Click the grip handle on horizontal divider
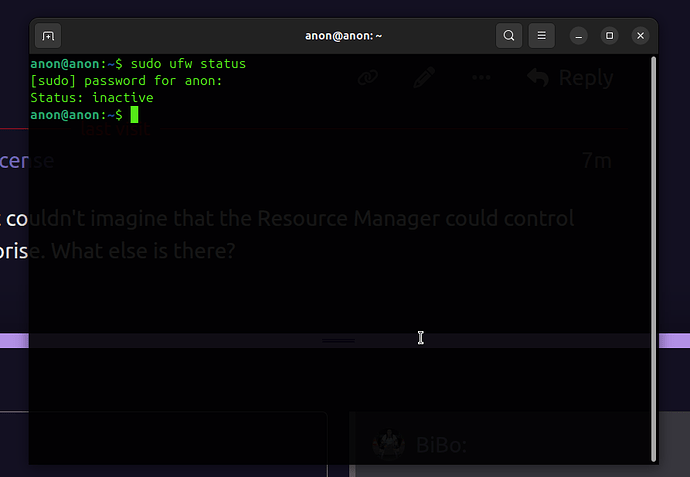690x477 pixels. (x=339, y=341)
